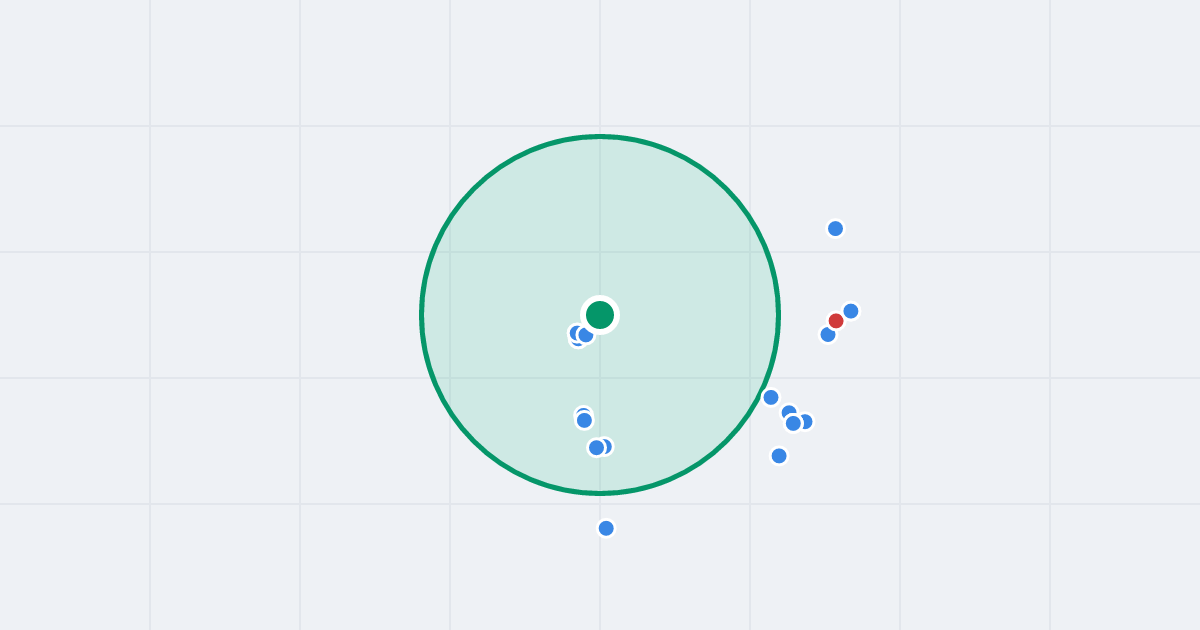The image size is (1200, 630).
Task: Select the topmost blue dot on the map
Action: 835,228
